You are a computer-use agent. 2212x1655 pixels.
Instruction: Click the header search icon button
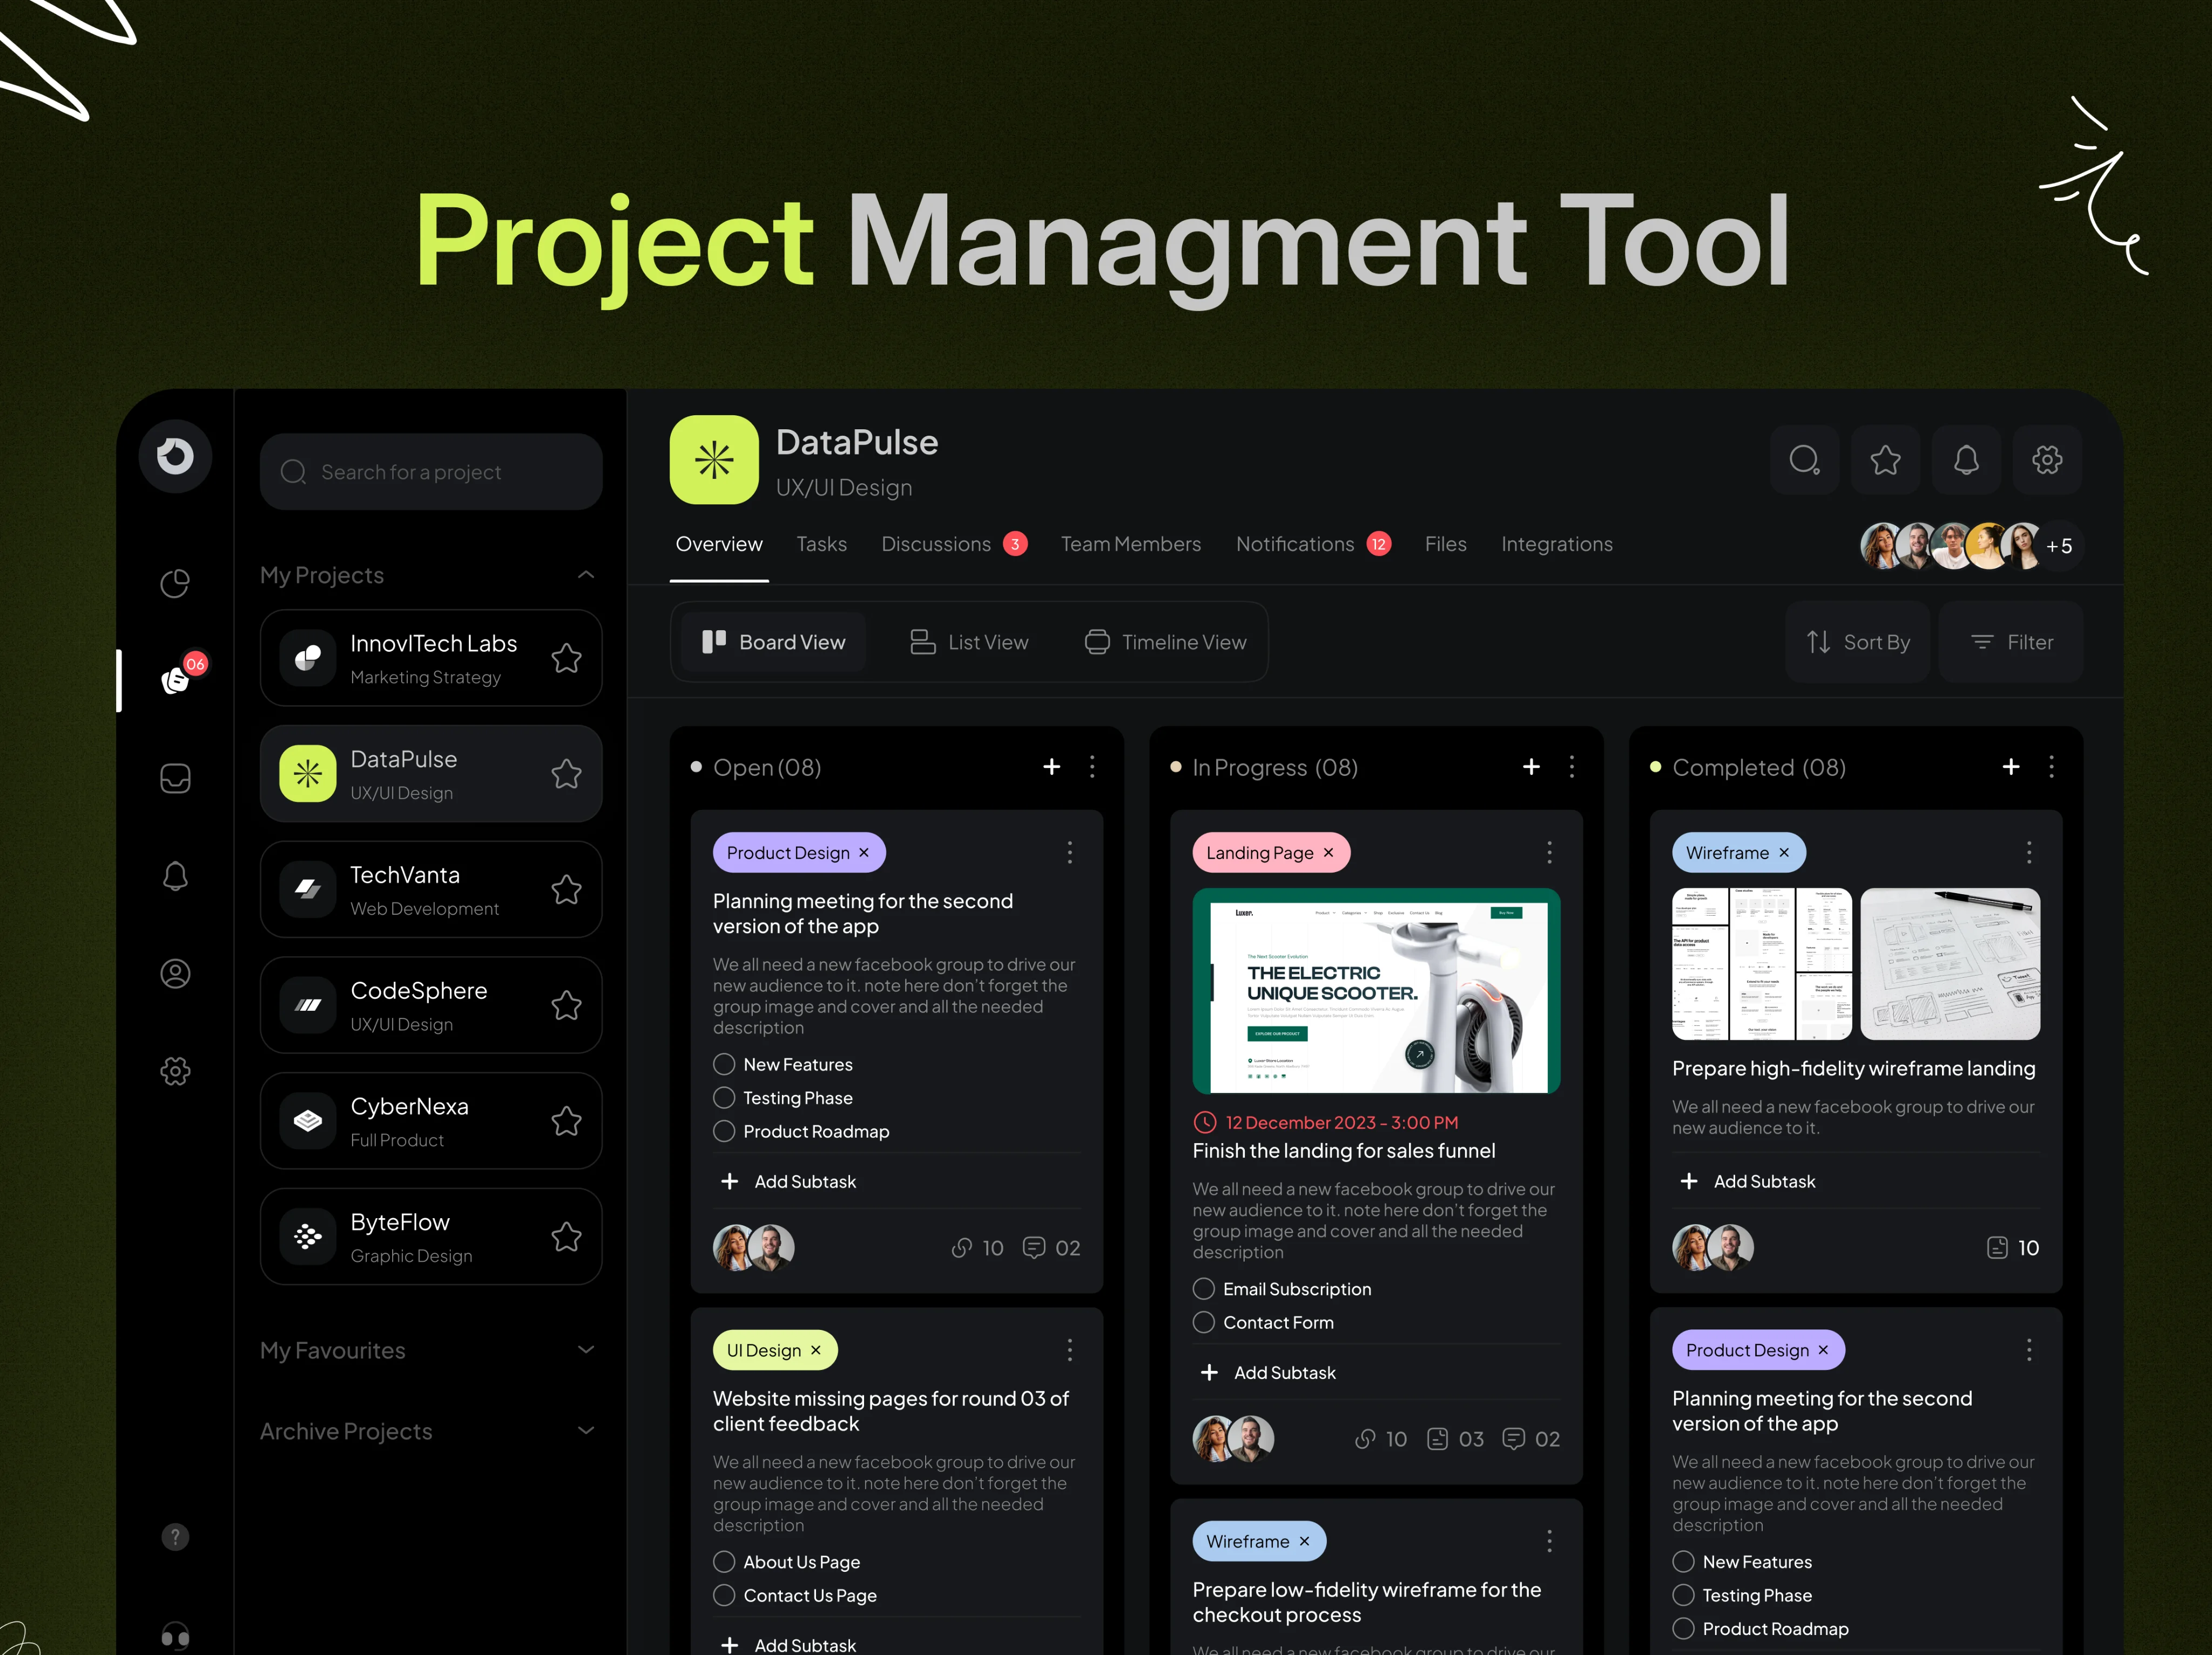[x=1804, y=460]
